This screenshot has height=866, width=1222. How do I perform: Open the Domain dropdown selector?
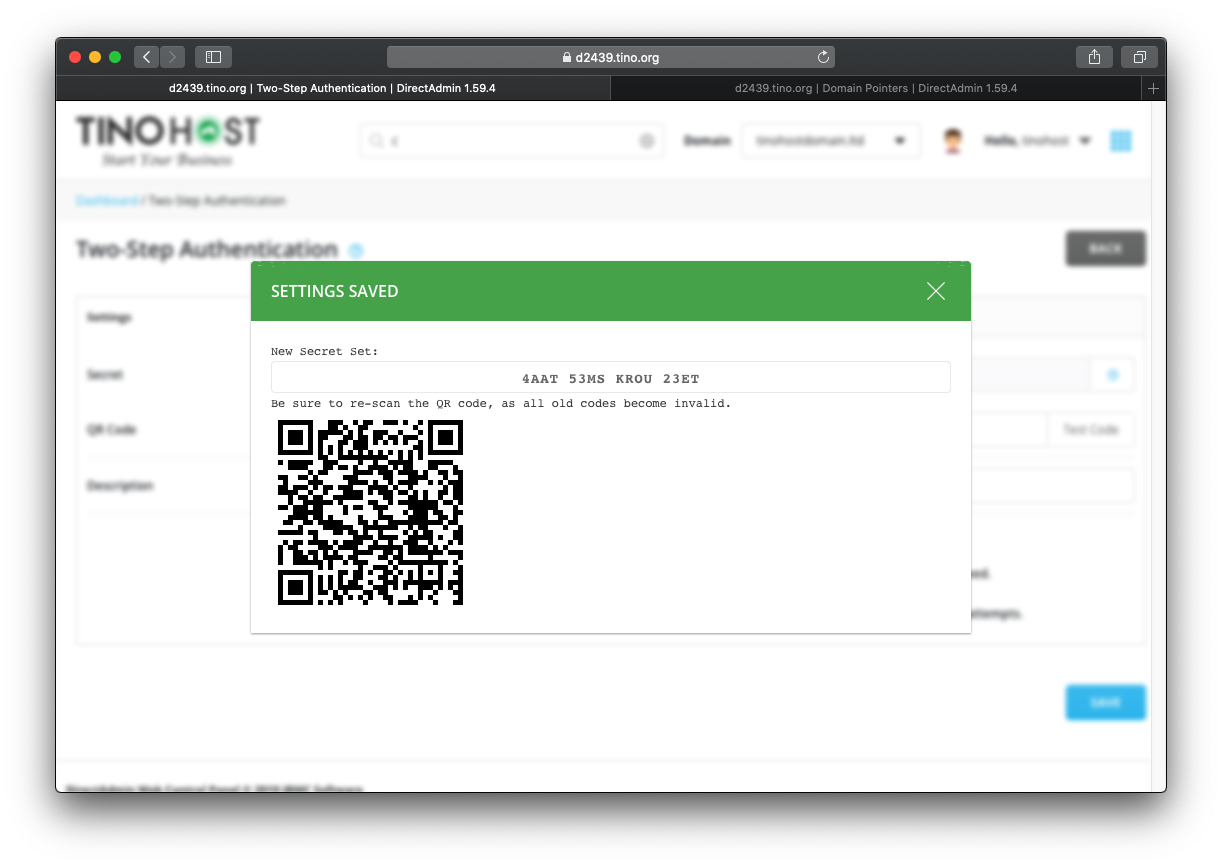[831, 141]
